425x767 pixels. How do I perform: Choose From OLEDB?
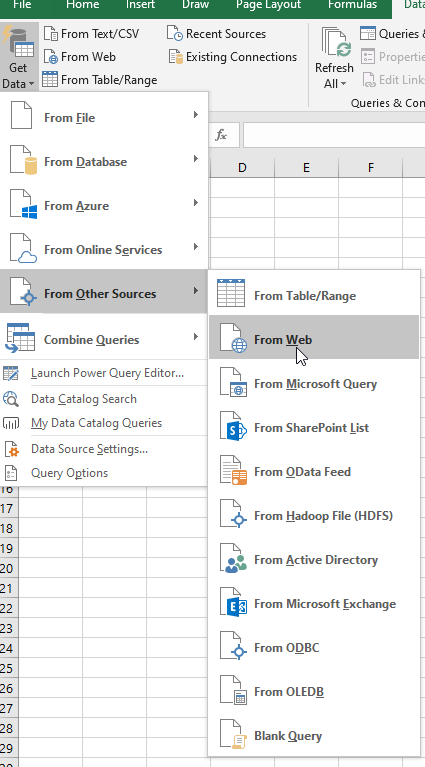click(x=314, y=690)
